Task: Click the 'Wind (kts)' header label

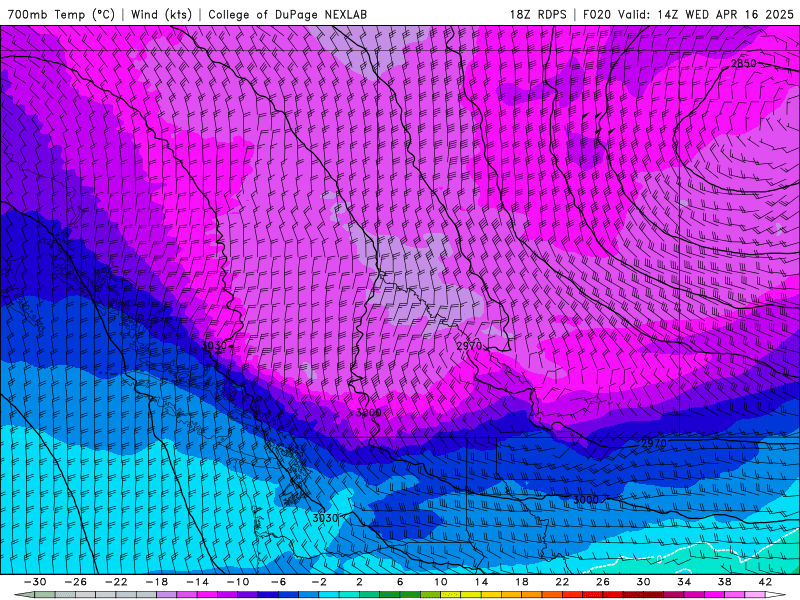Action: pos(161,14)
